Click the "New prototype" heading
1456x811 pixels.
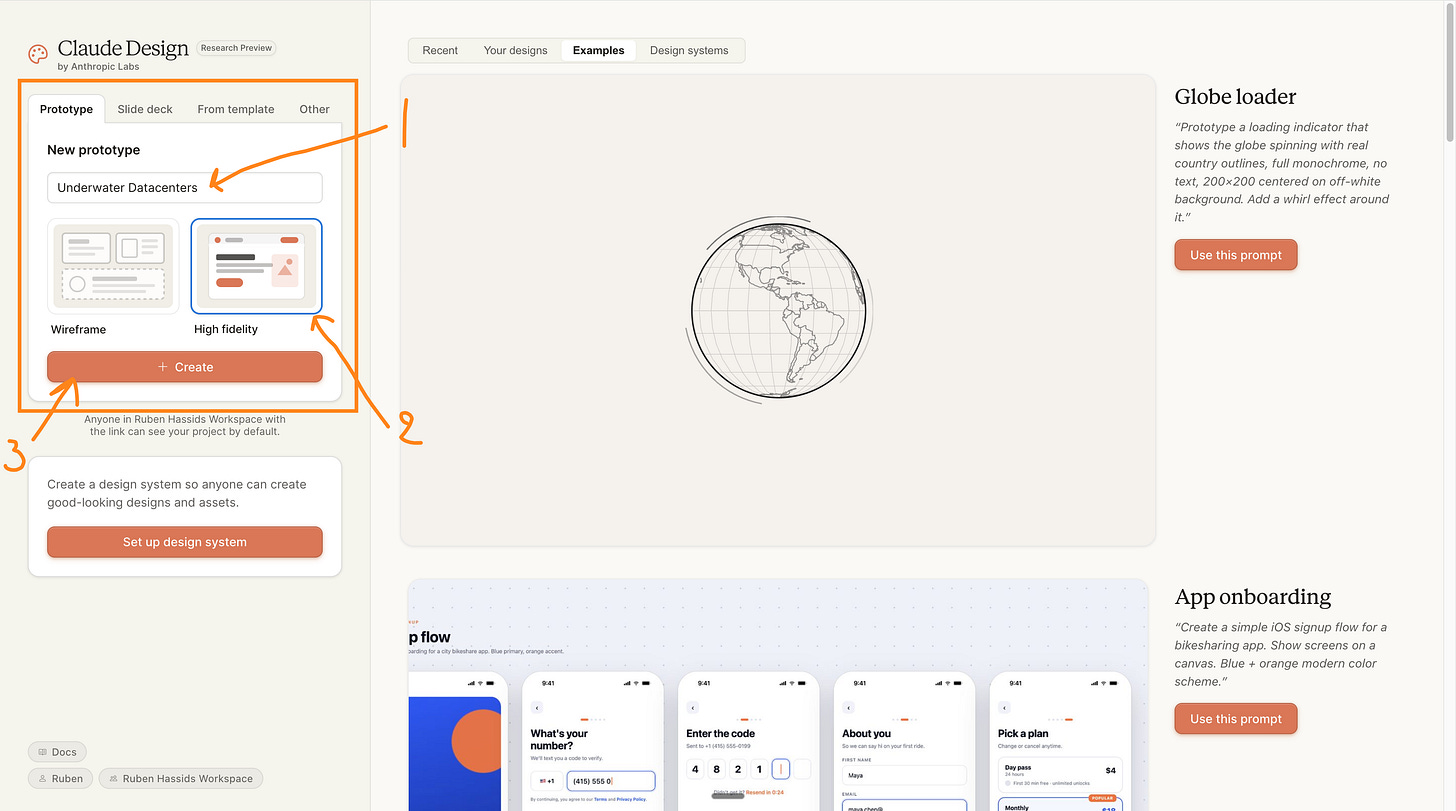click(93, 150)
